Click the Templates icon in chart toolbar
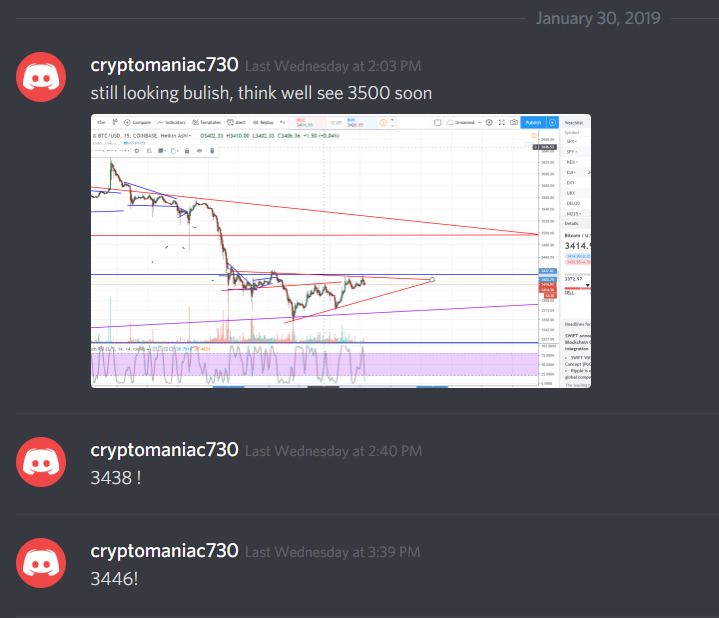Screen dimensions: 719x618 click(x=206, y=122)
